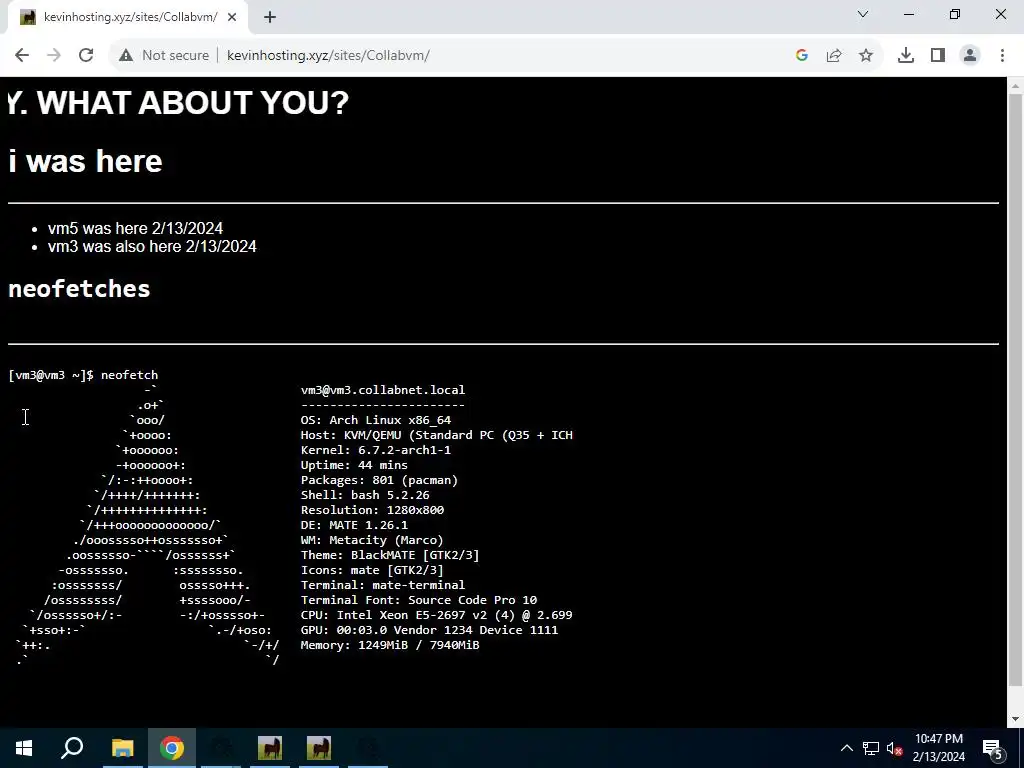Go back to the previous page
This screenshot has width=1024, height=768.
click(x=22, y=56)
